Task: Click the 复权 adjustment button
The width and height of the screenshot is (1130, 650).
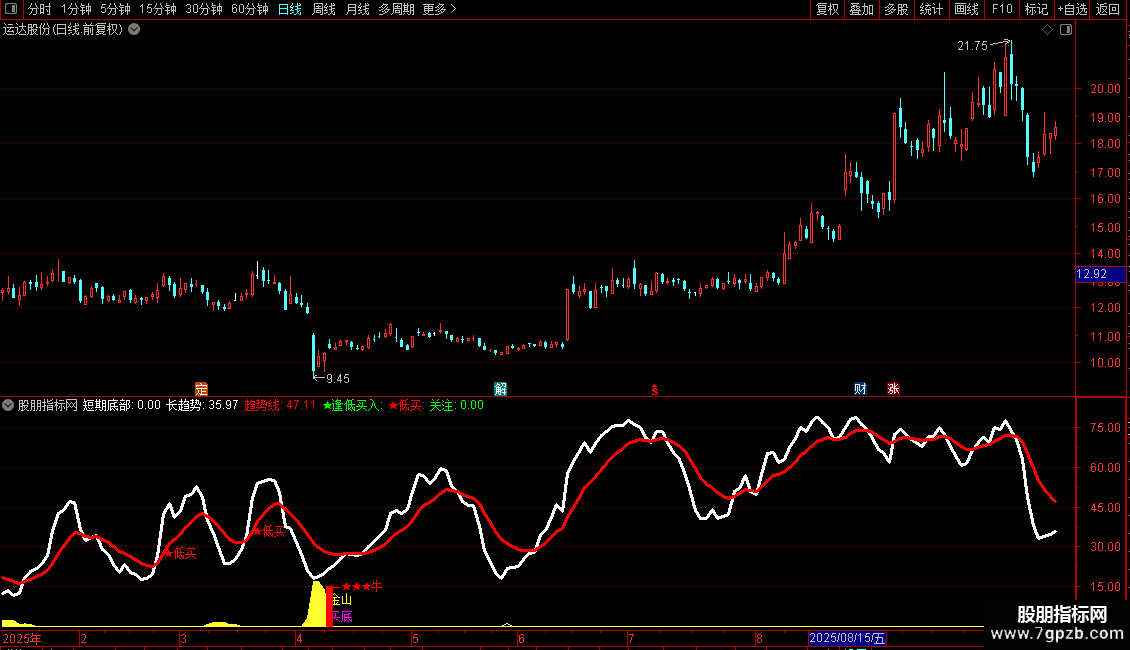Action: (x=827, y=9)
